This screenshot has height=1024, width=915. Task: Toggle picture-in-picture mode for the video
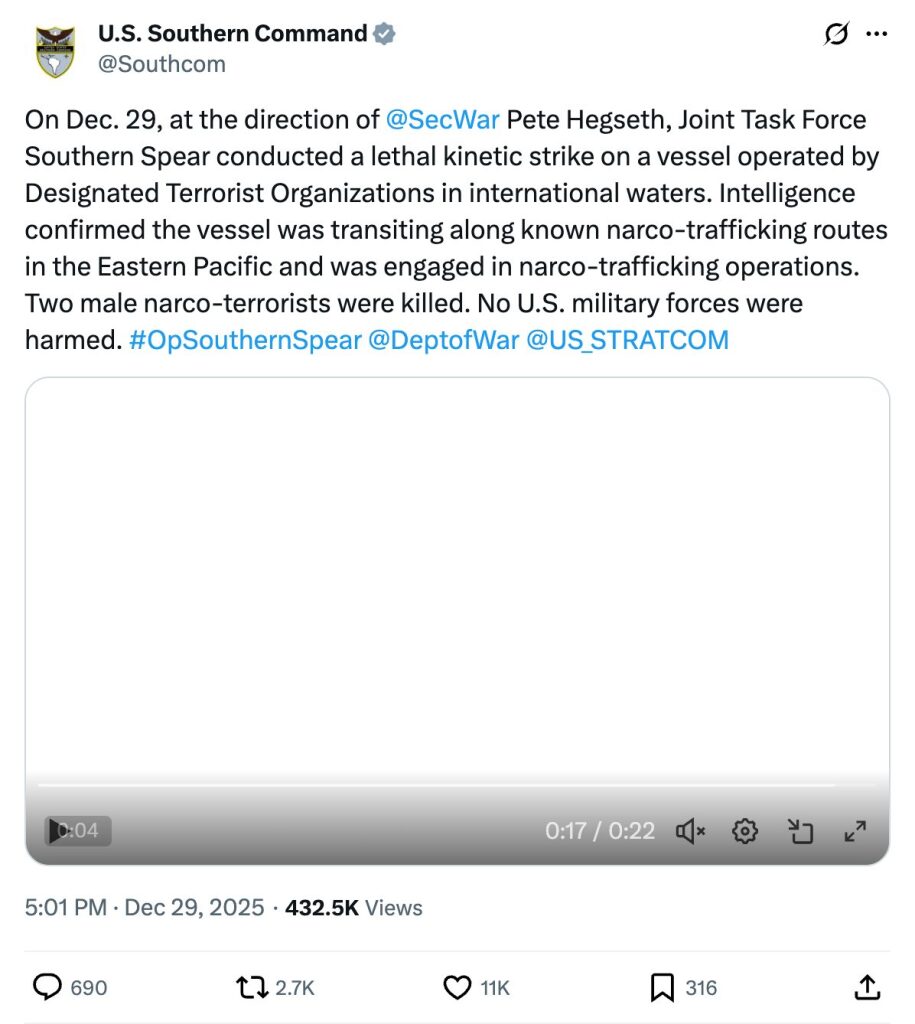[800, 831]
